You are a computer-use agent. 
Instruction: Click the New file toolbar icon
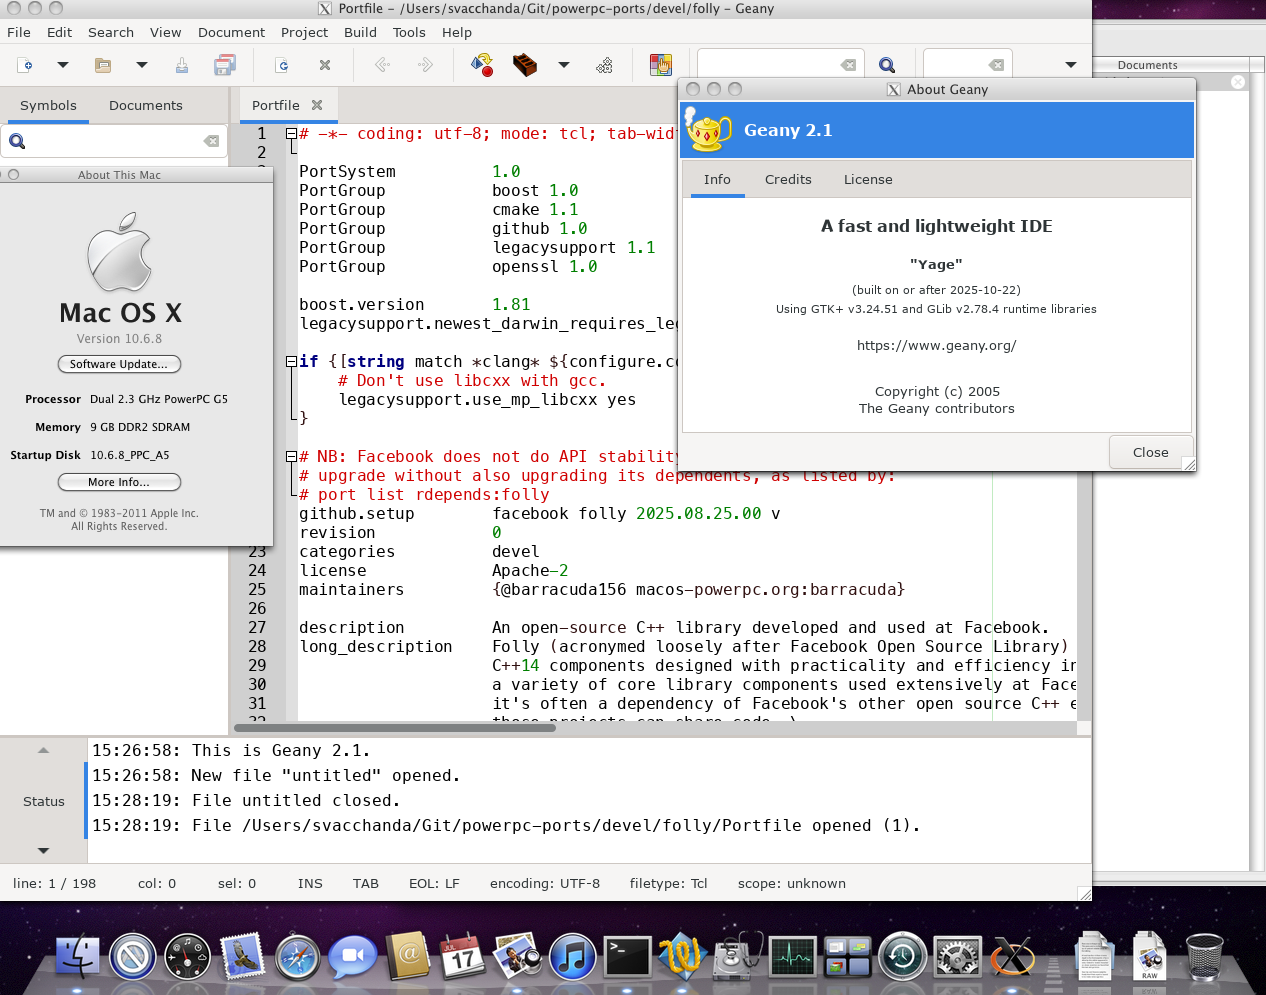coord(26,65)
